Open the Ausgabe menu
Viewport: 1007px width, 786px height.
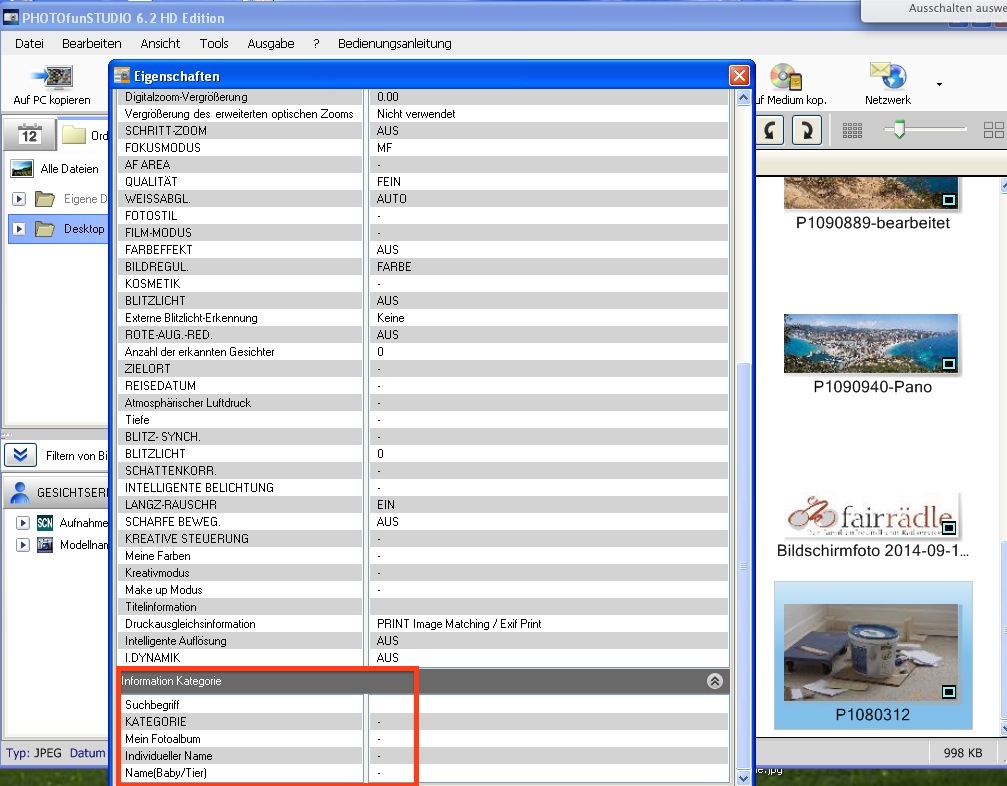(270, 44)
